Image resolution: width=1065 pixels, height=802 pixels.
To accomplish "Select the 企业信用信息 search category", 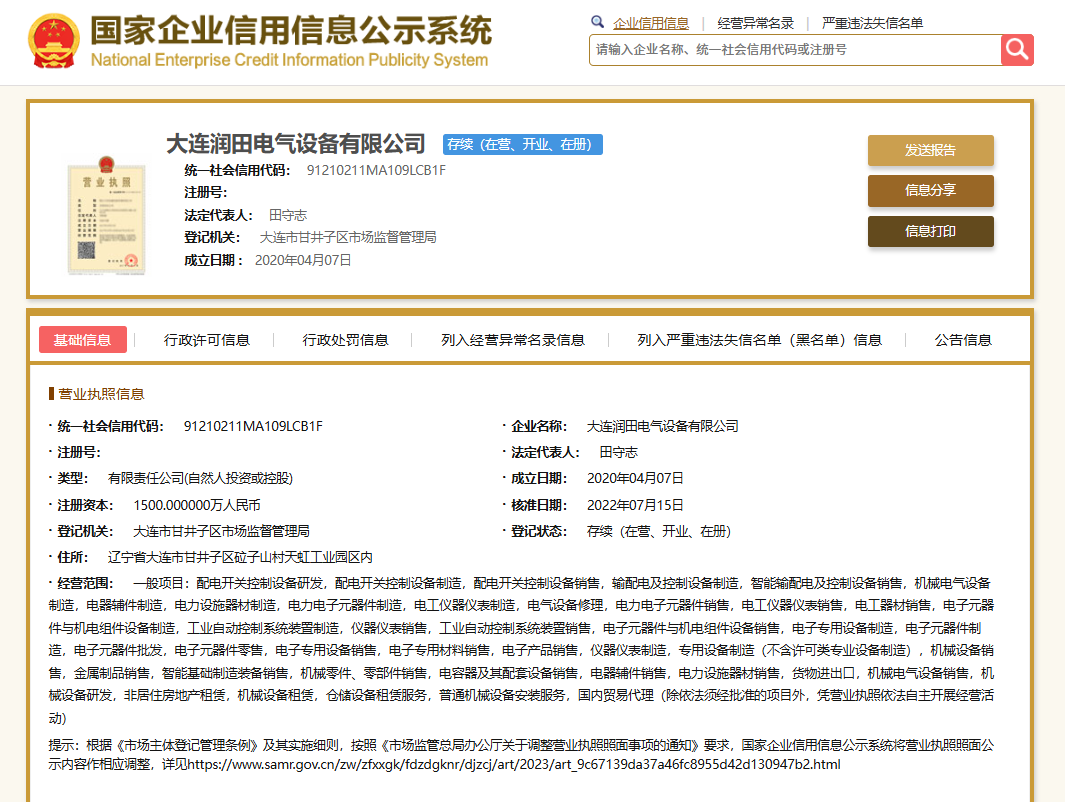I will tap(651, 23).
